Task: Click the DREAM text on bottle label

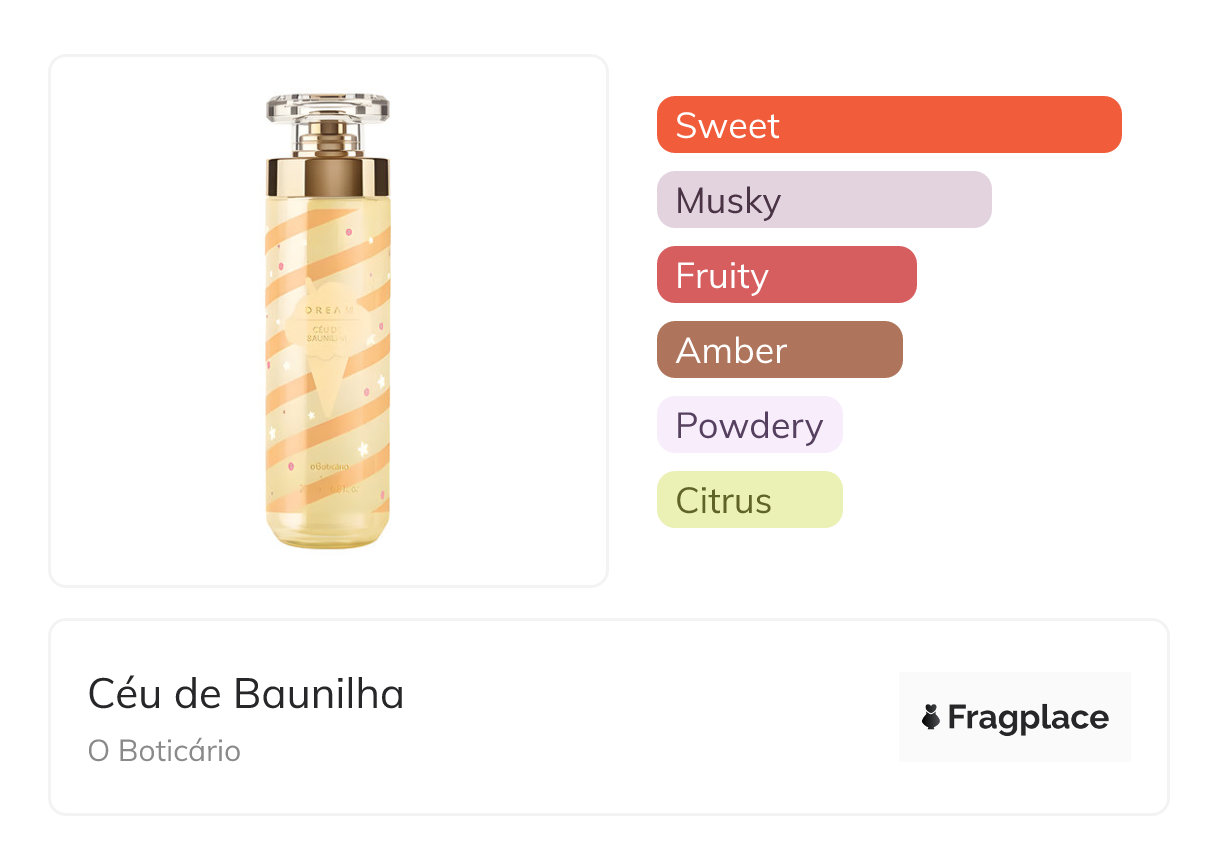Action: (x=328, y=311)
